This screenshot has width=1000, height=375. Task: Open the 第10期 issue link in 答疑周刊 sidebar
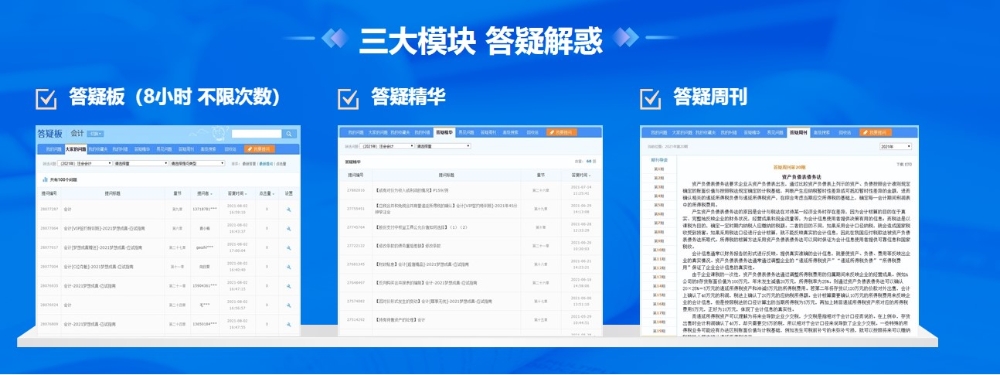coord(659,250)
